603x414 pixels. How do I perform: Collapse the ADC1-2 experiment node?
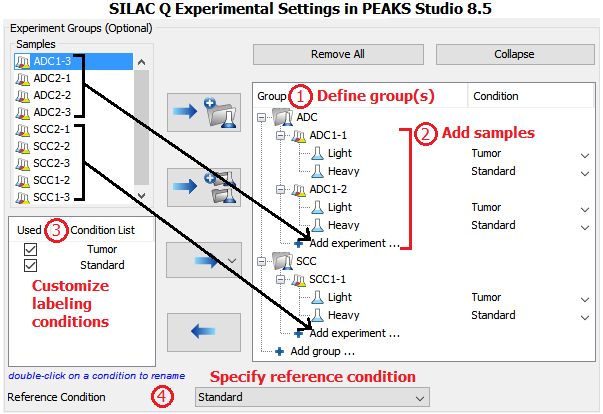point(281,190)
